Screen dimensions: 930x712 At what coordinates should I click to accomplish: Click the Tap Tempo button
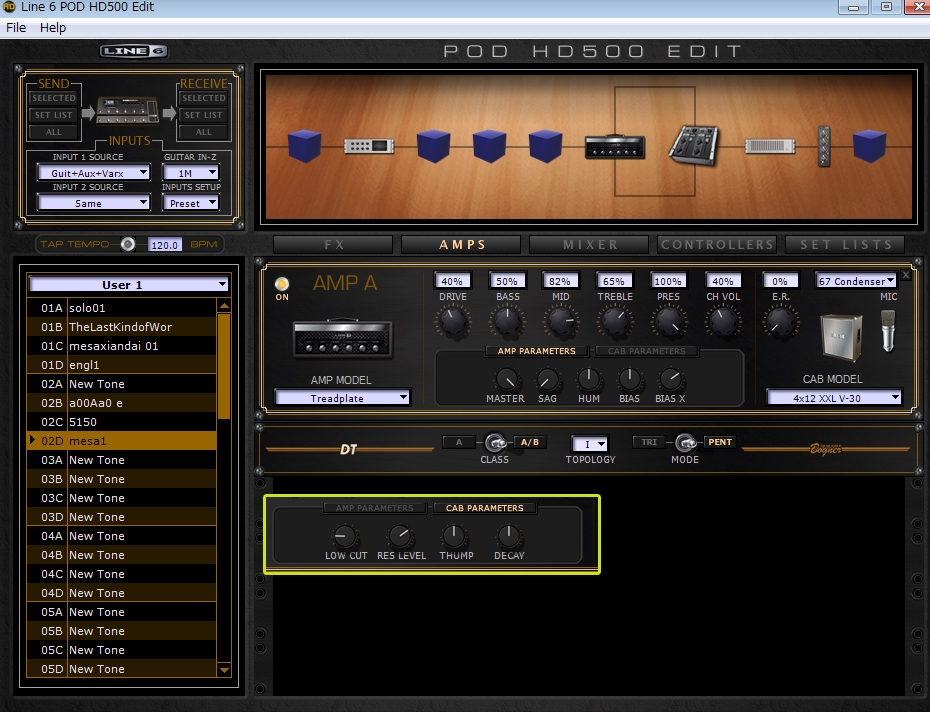[128, 244]
